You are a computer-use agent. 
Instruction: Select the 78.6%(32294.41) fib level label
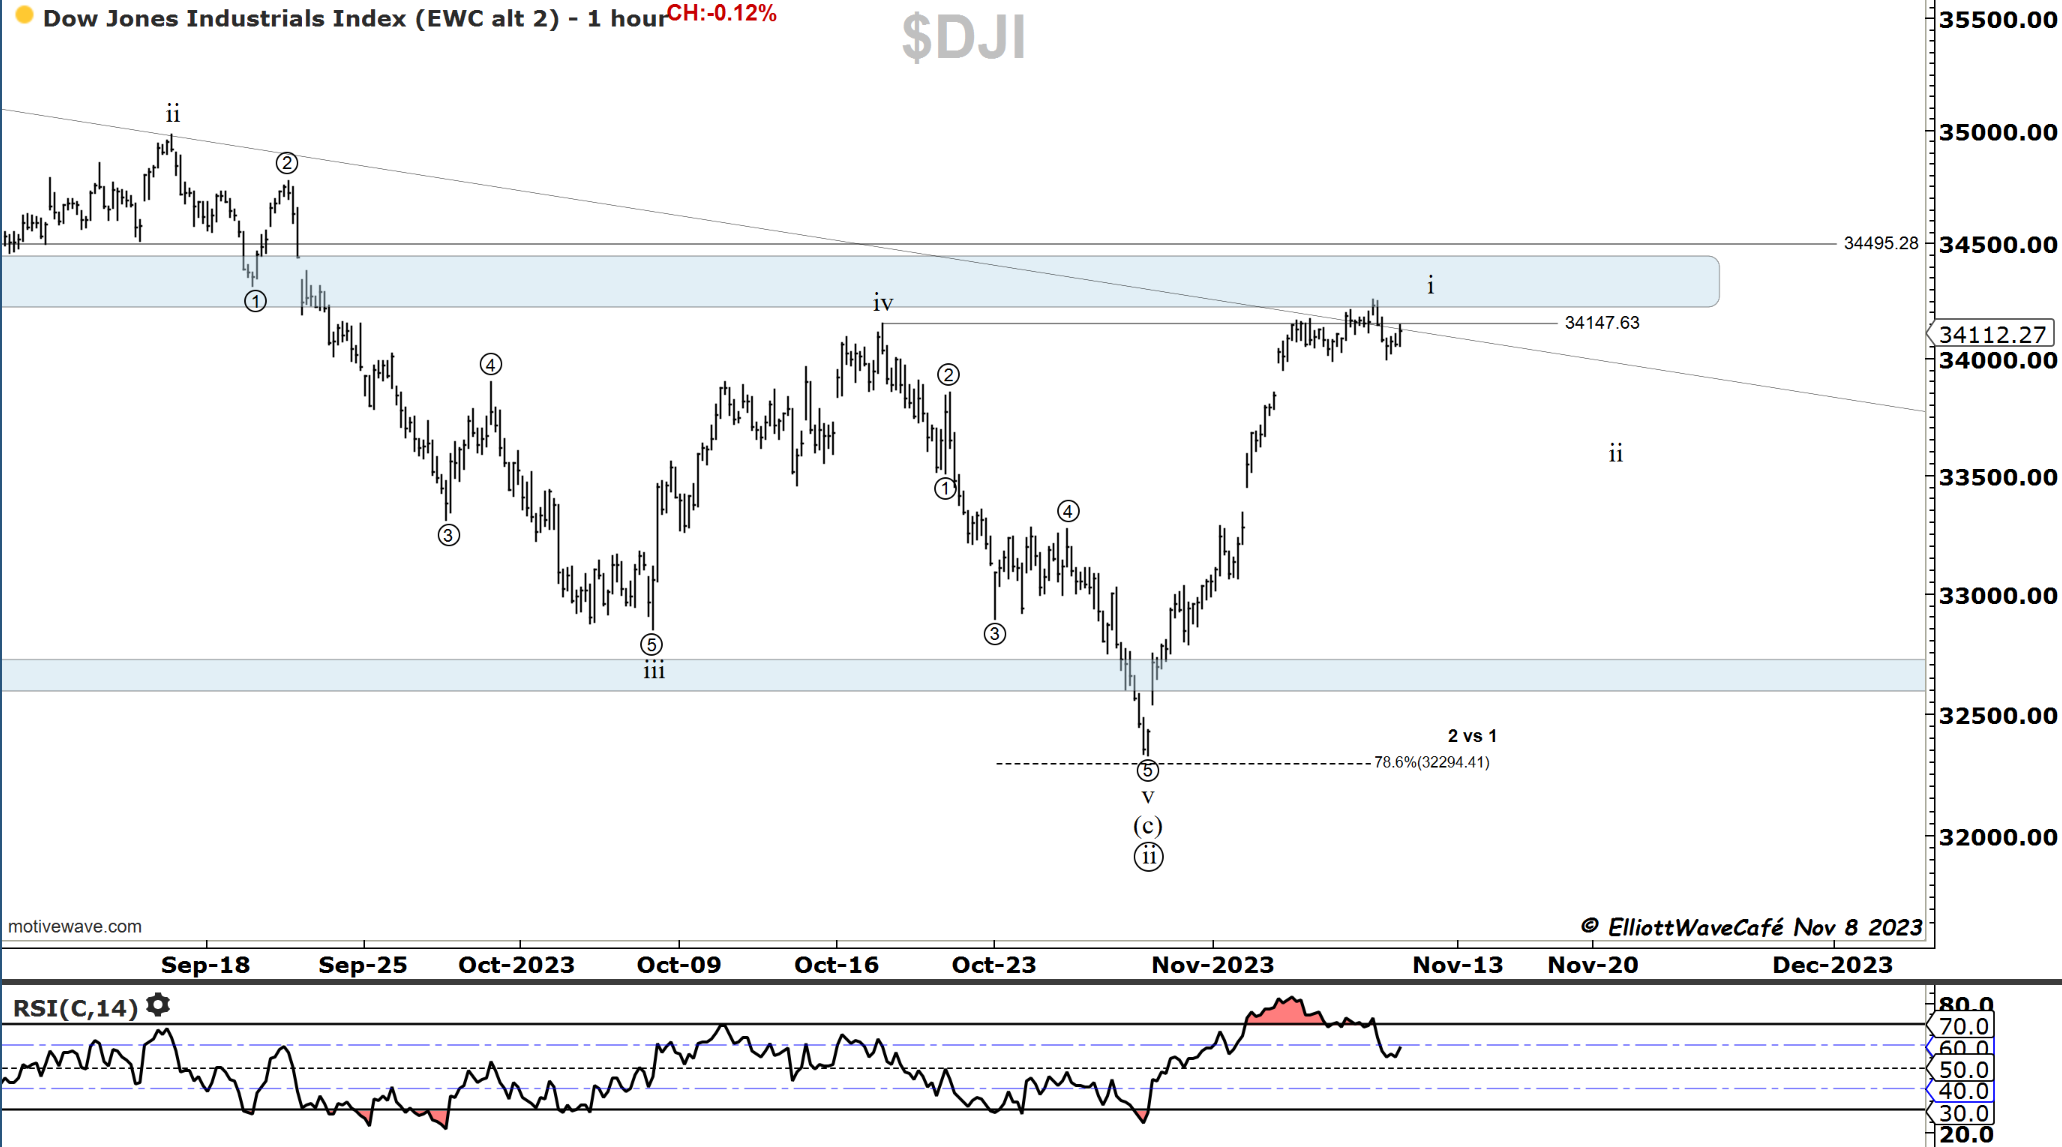tap(1431, 762)
